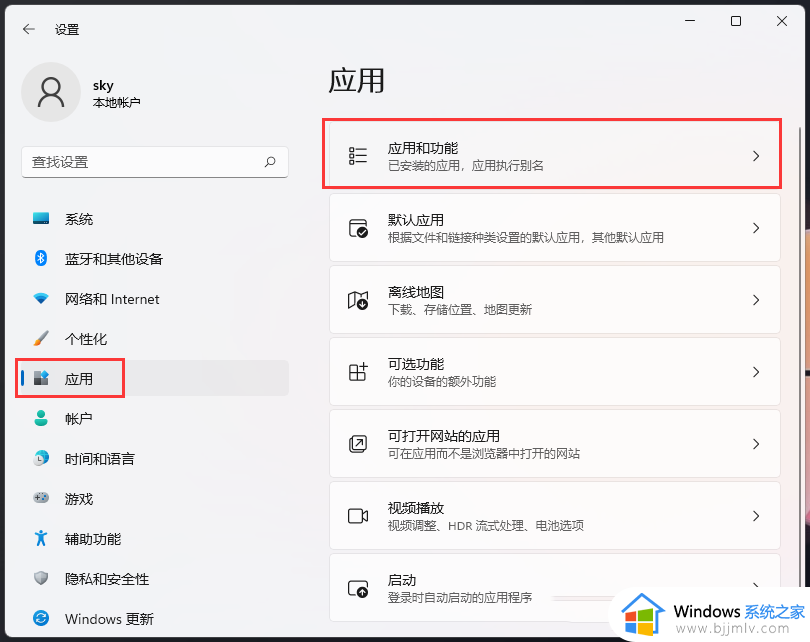Open 视频播放 settings card

point(554,515)
